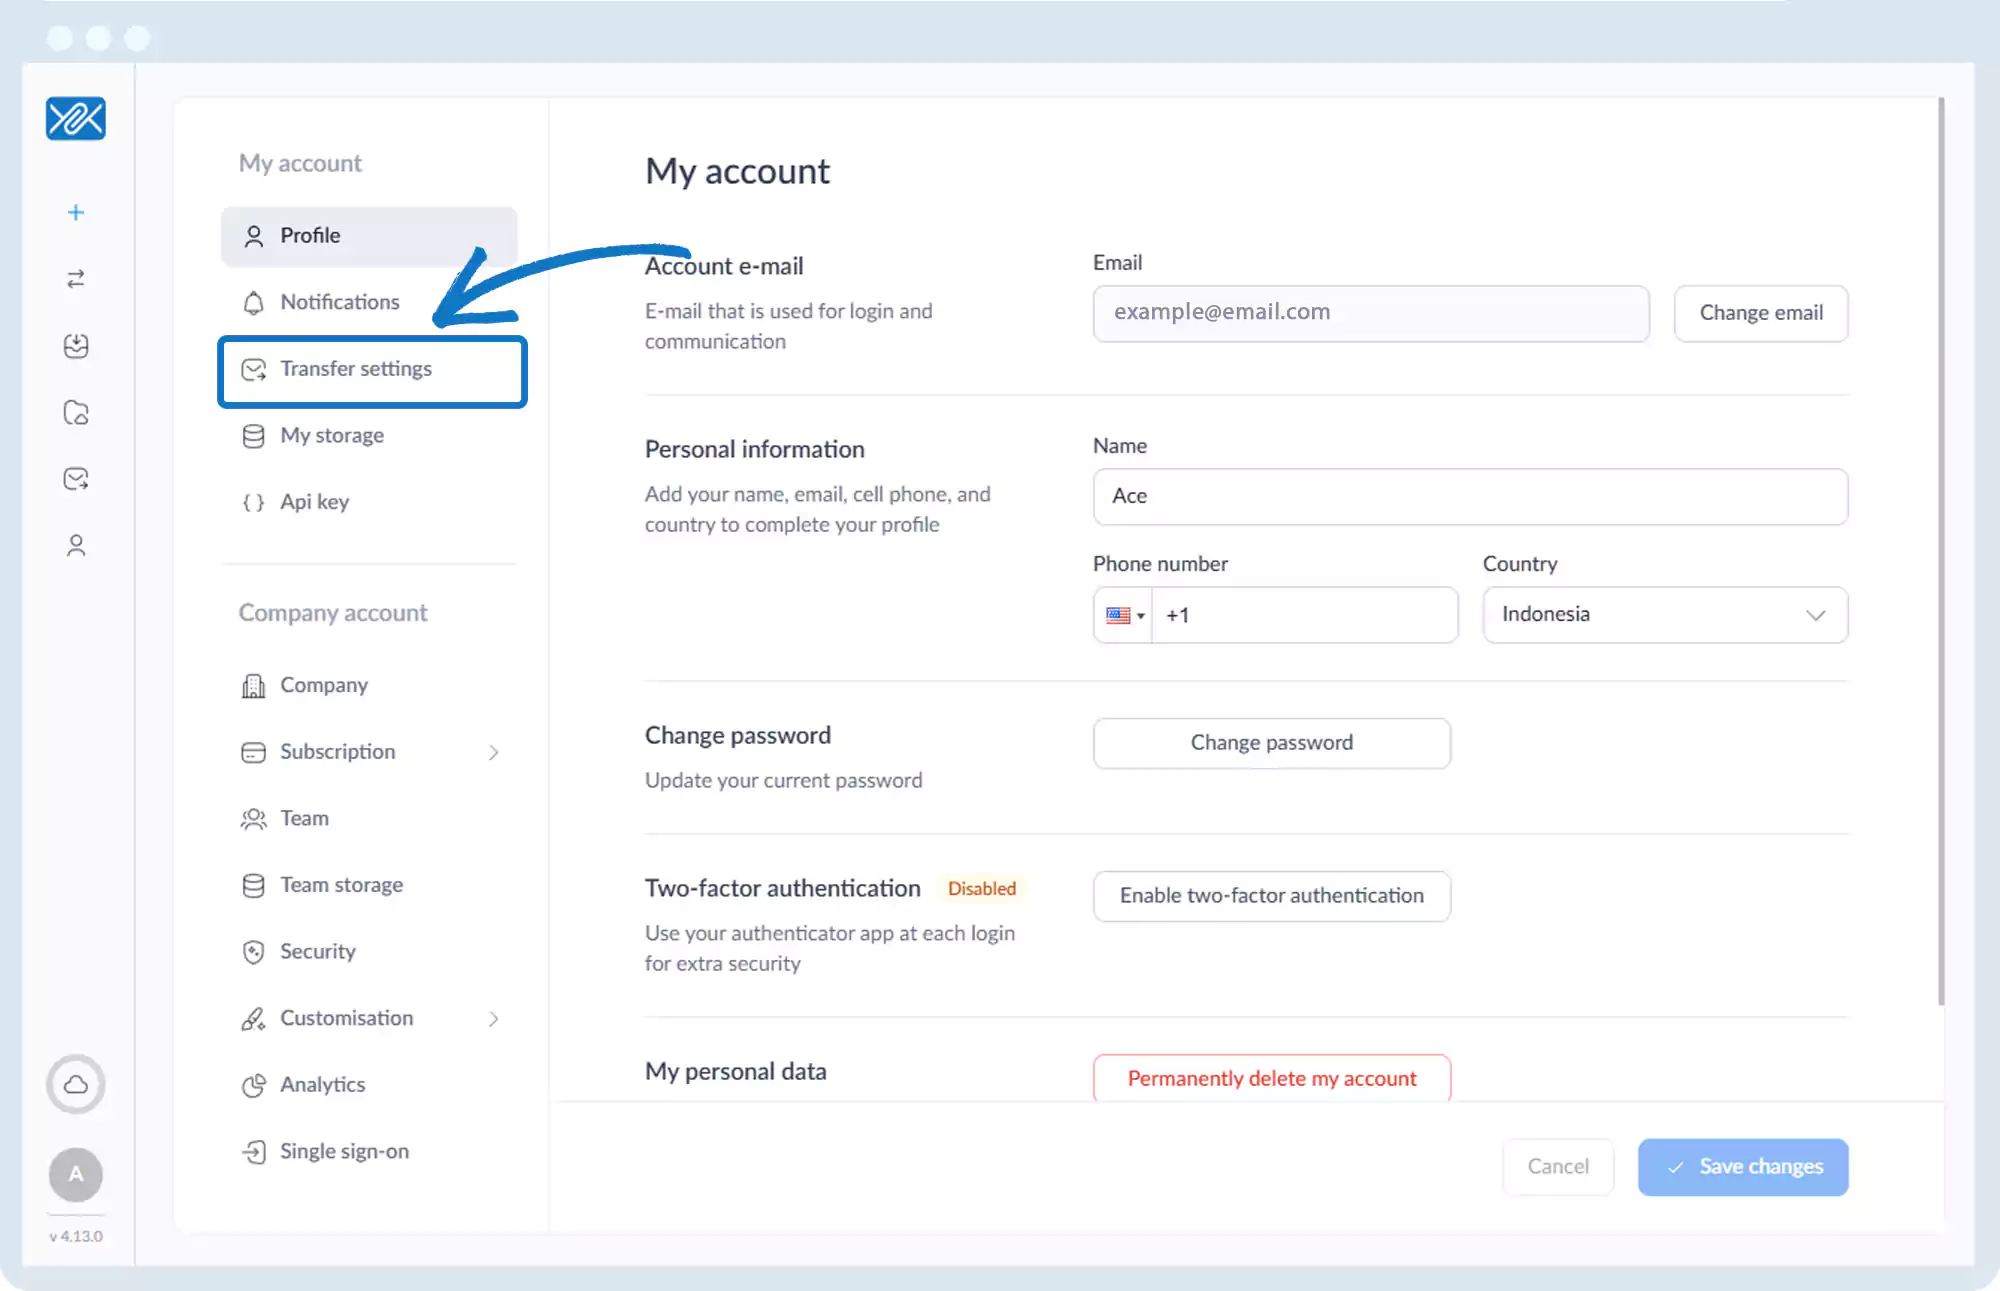Open transfers arrows icon in left rail
This screenshot has width=2000, height=1291.
pyautogui.click(x=76, y=279)
